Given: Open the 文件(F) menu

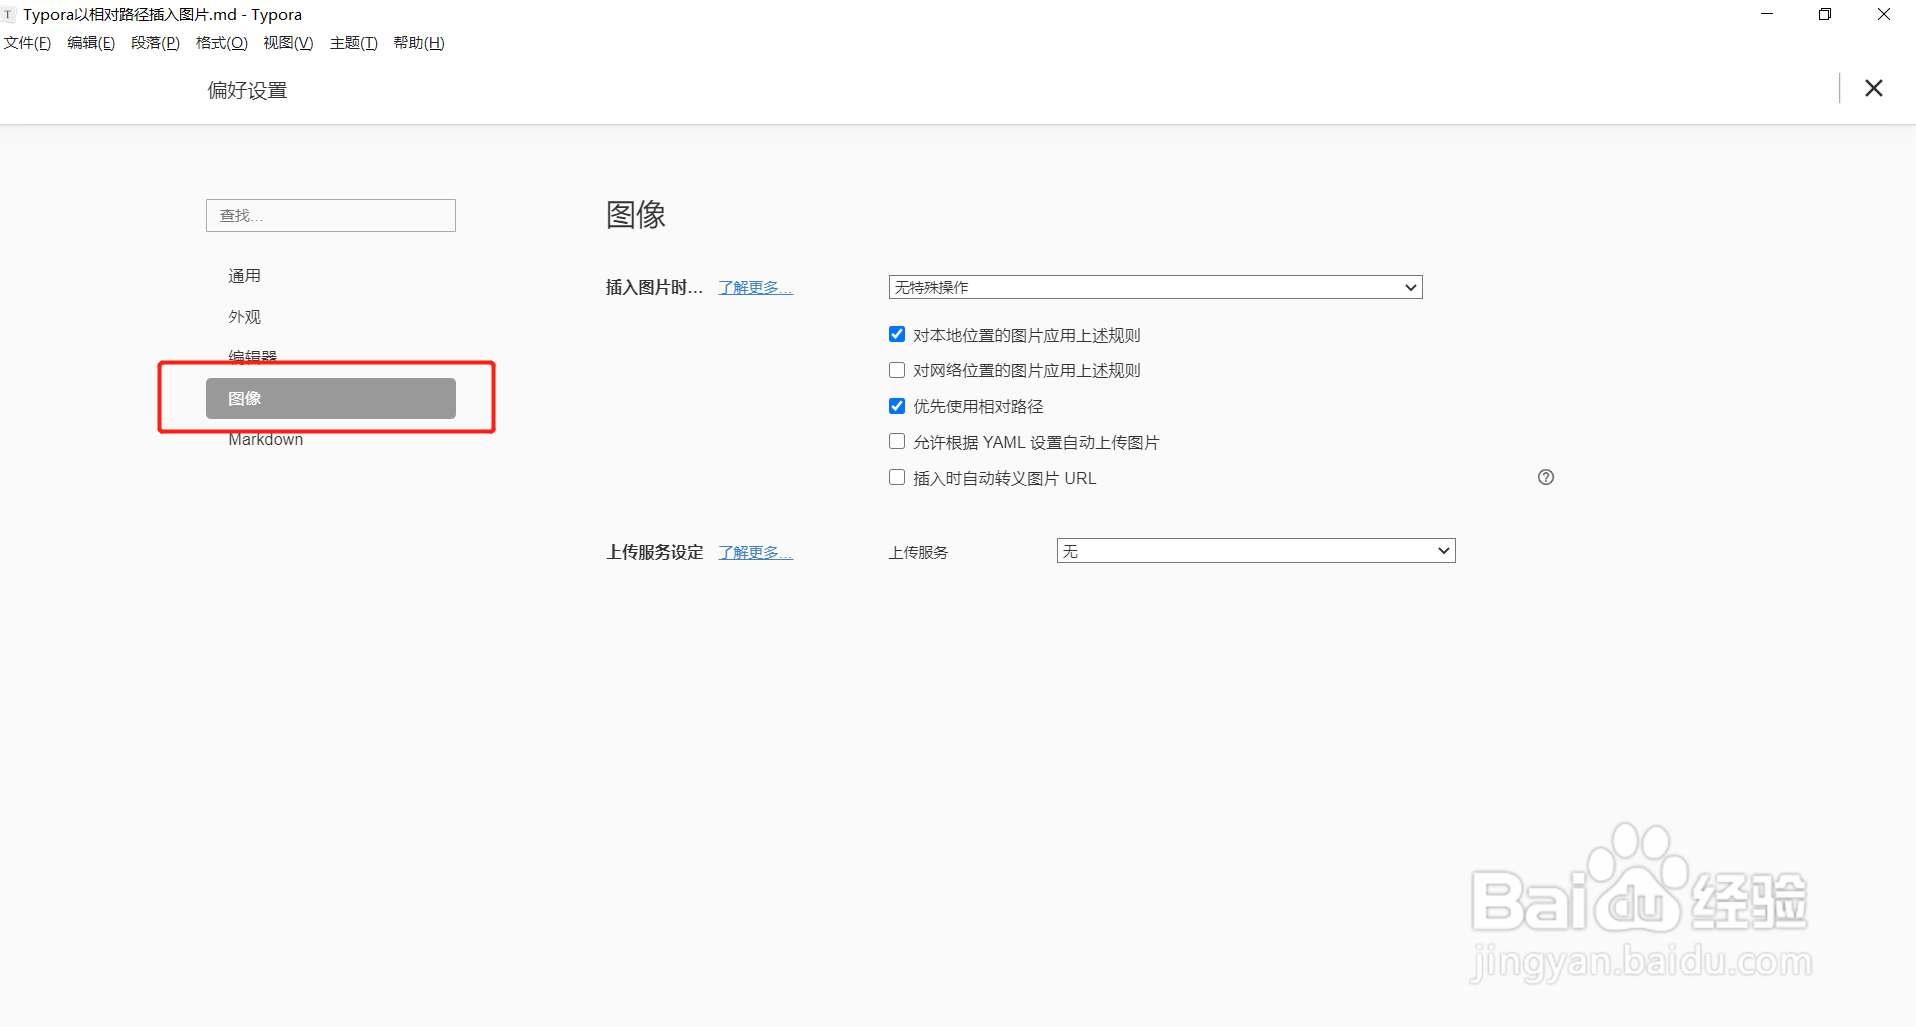Looking at the screenshot, I should [x=28, y=43].
